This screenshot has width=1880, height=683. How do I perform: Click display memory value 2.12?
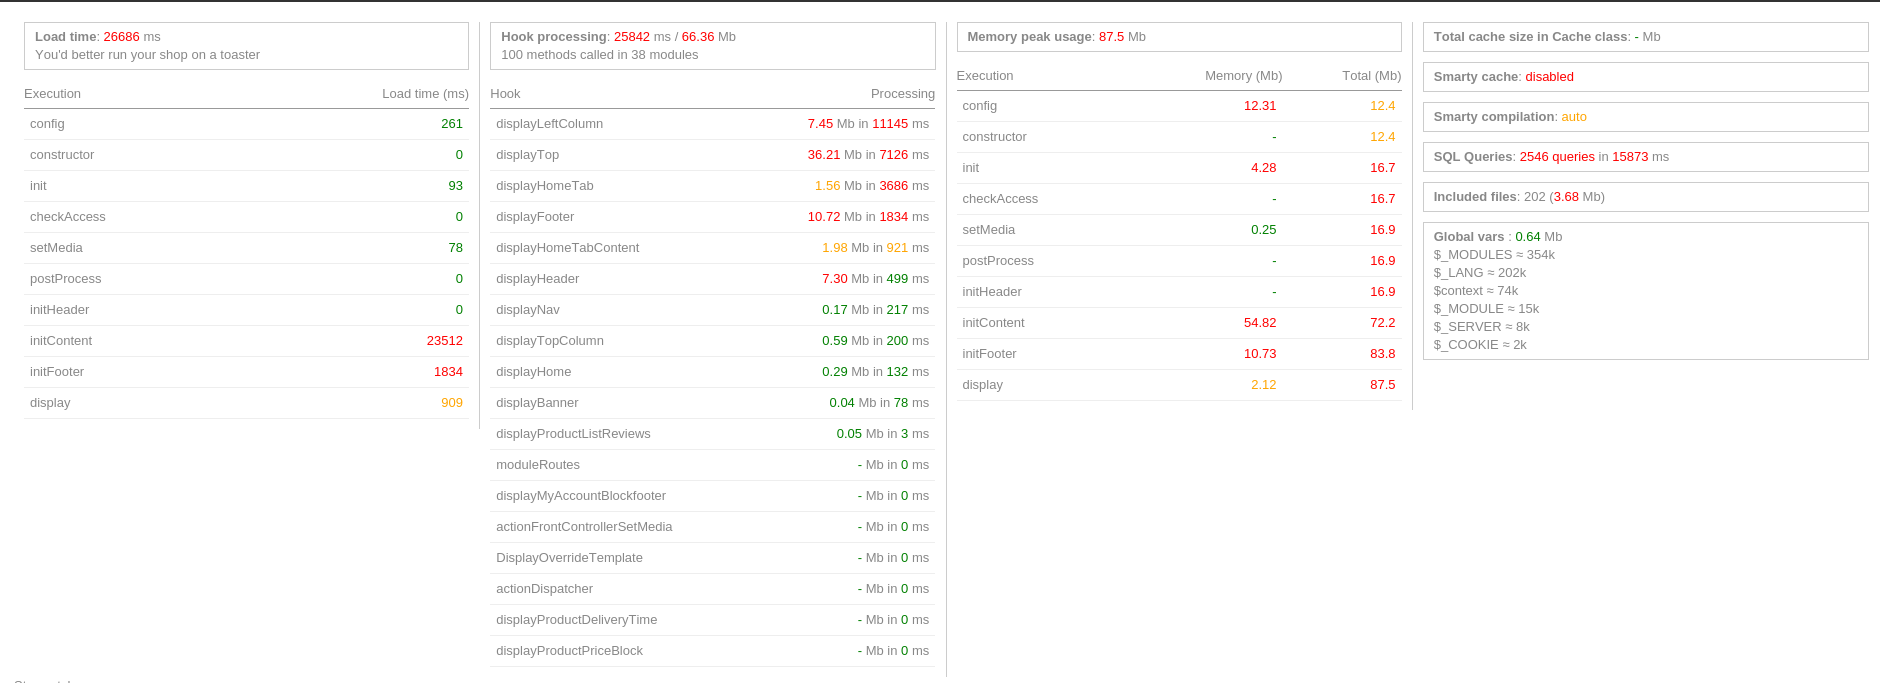1263,385
